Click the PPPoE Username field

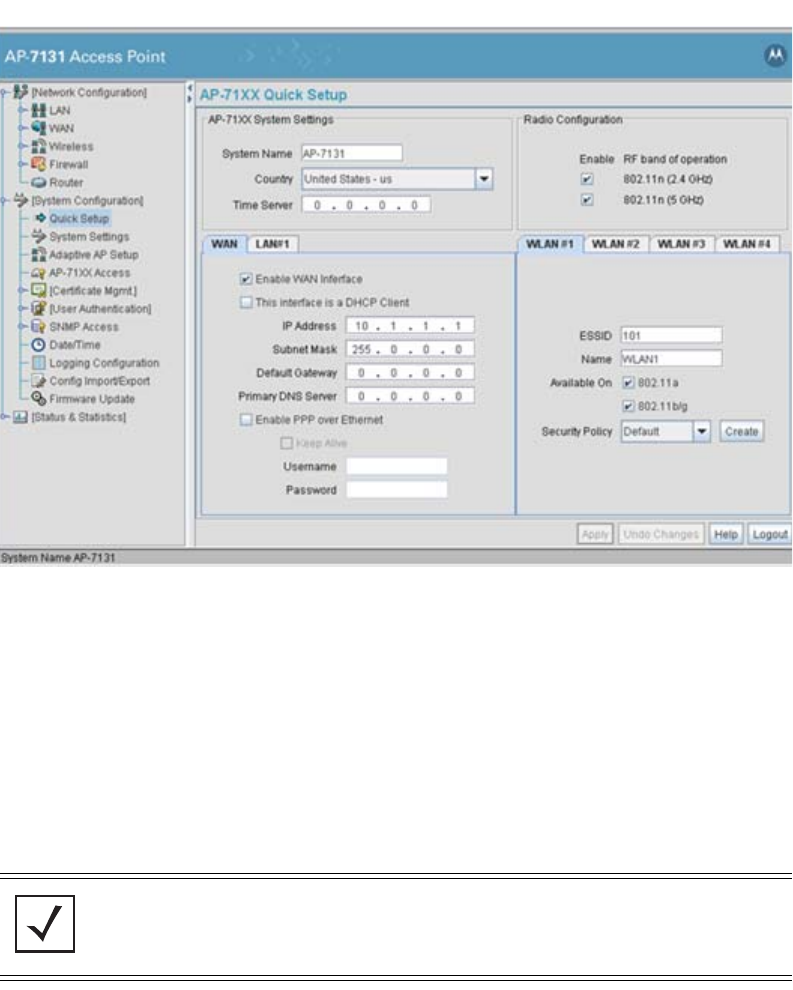click(397, 467)
